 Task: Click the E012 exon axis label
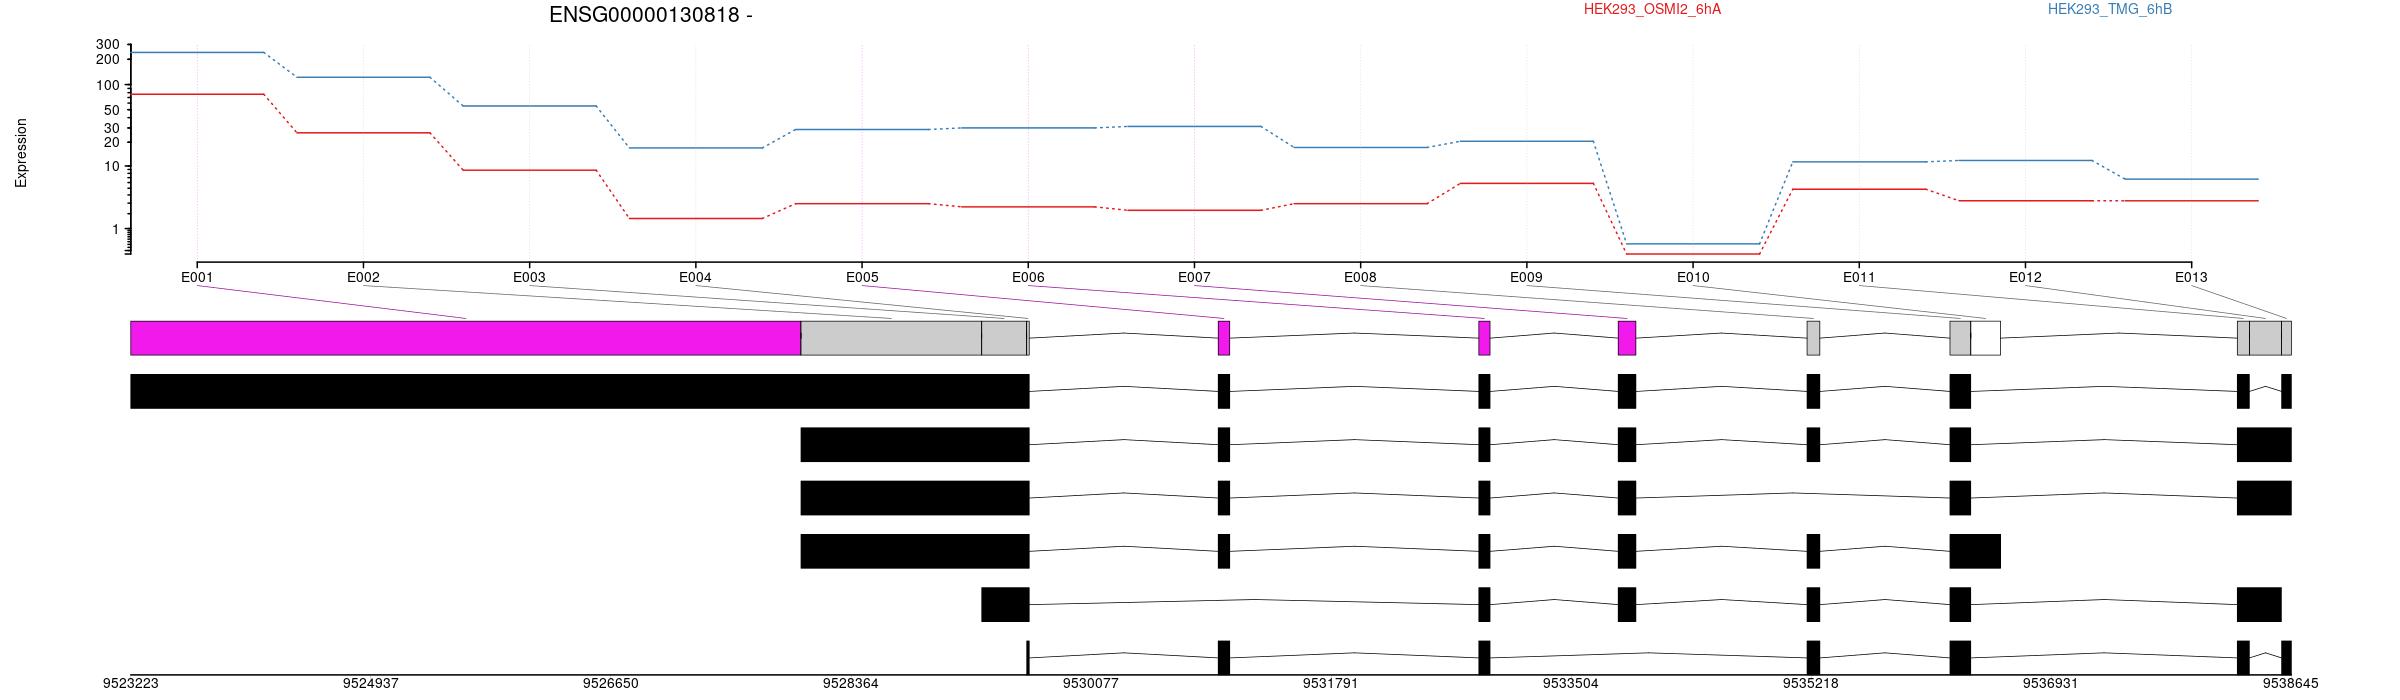click(x=2025, y=277)
